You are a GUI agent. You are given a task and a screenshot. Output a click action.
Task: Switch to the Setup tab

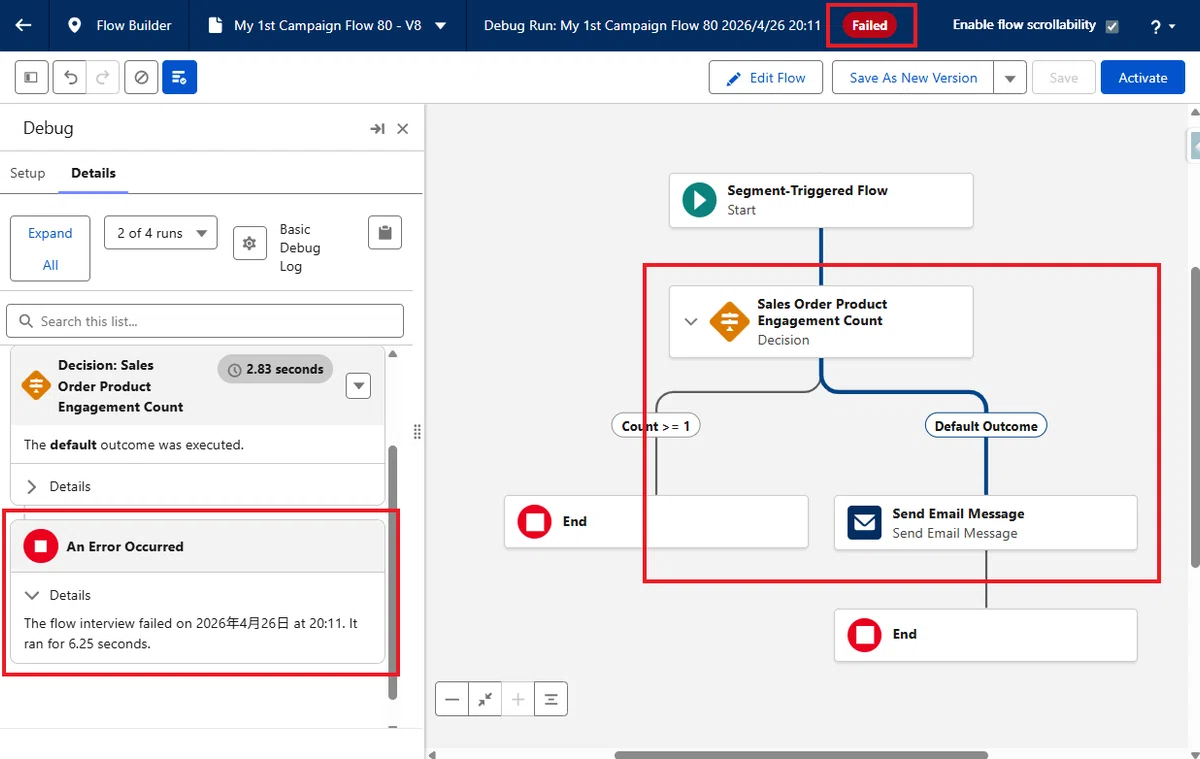(28, 173)
